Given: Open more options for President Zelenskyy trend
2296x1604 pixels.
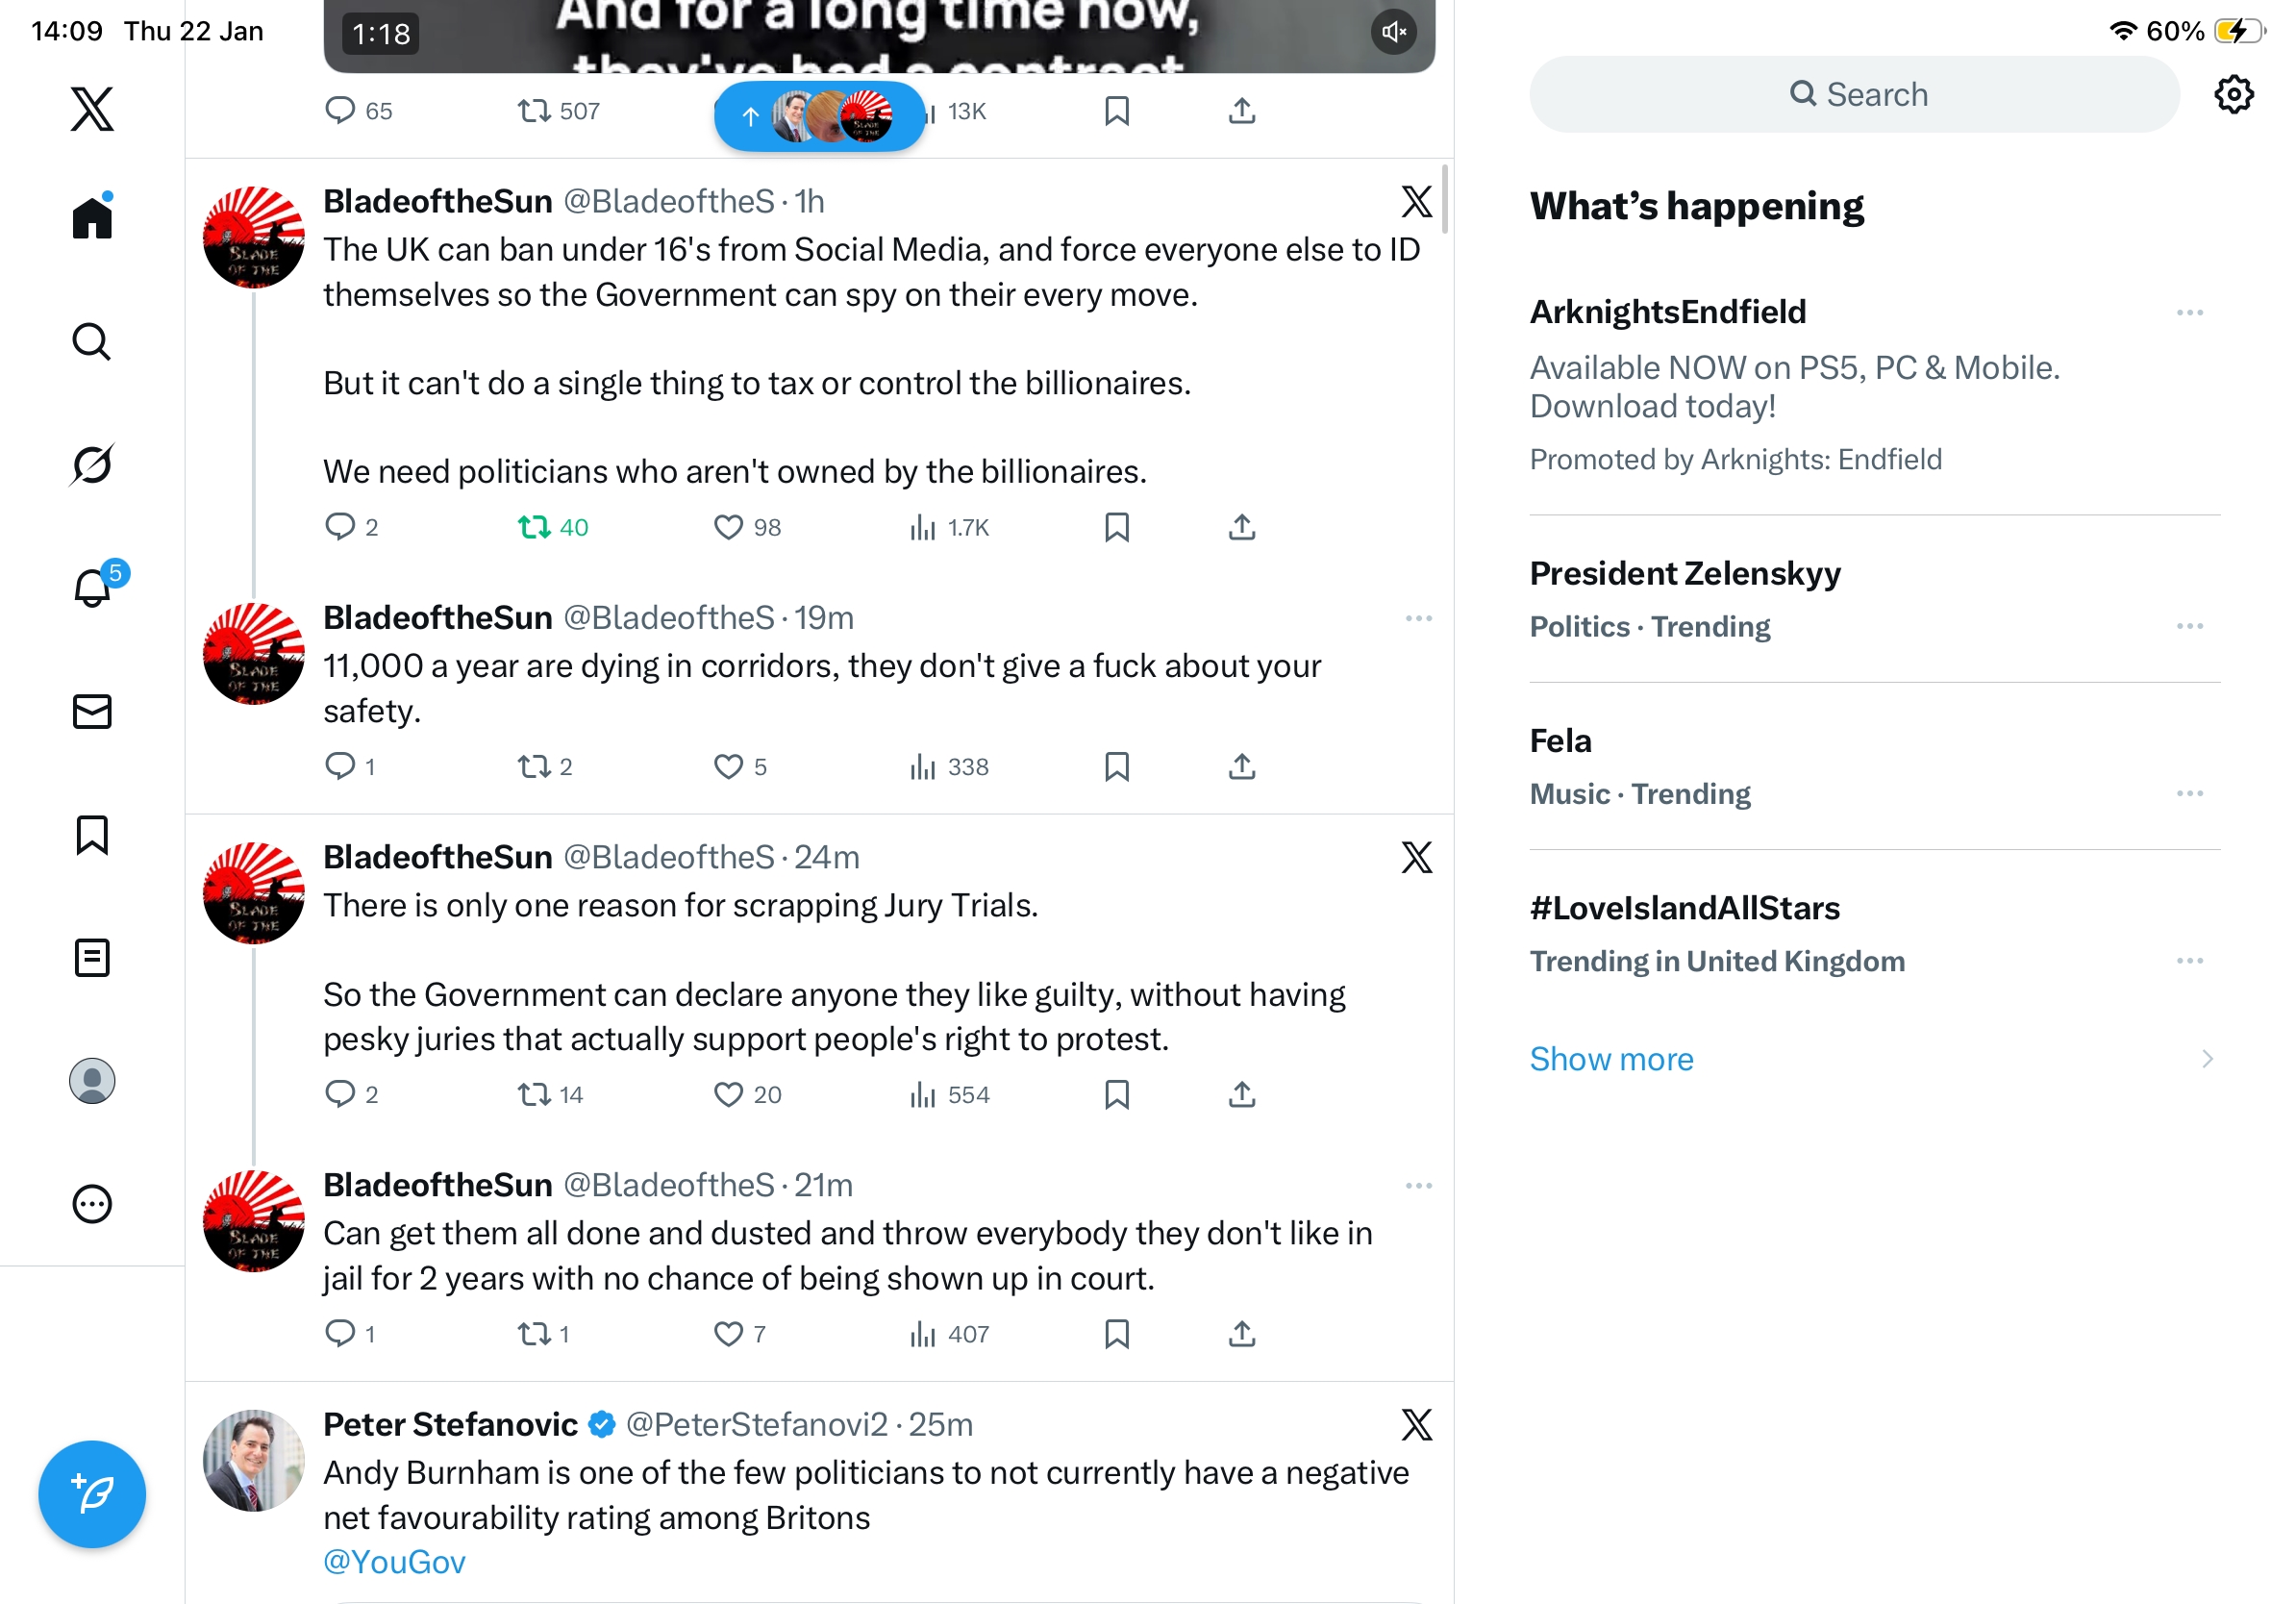Looking at the screenshot, I should (x=2189, y=626).
